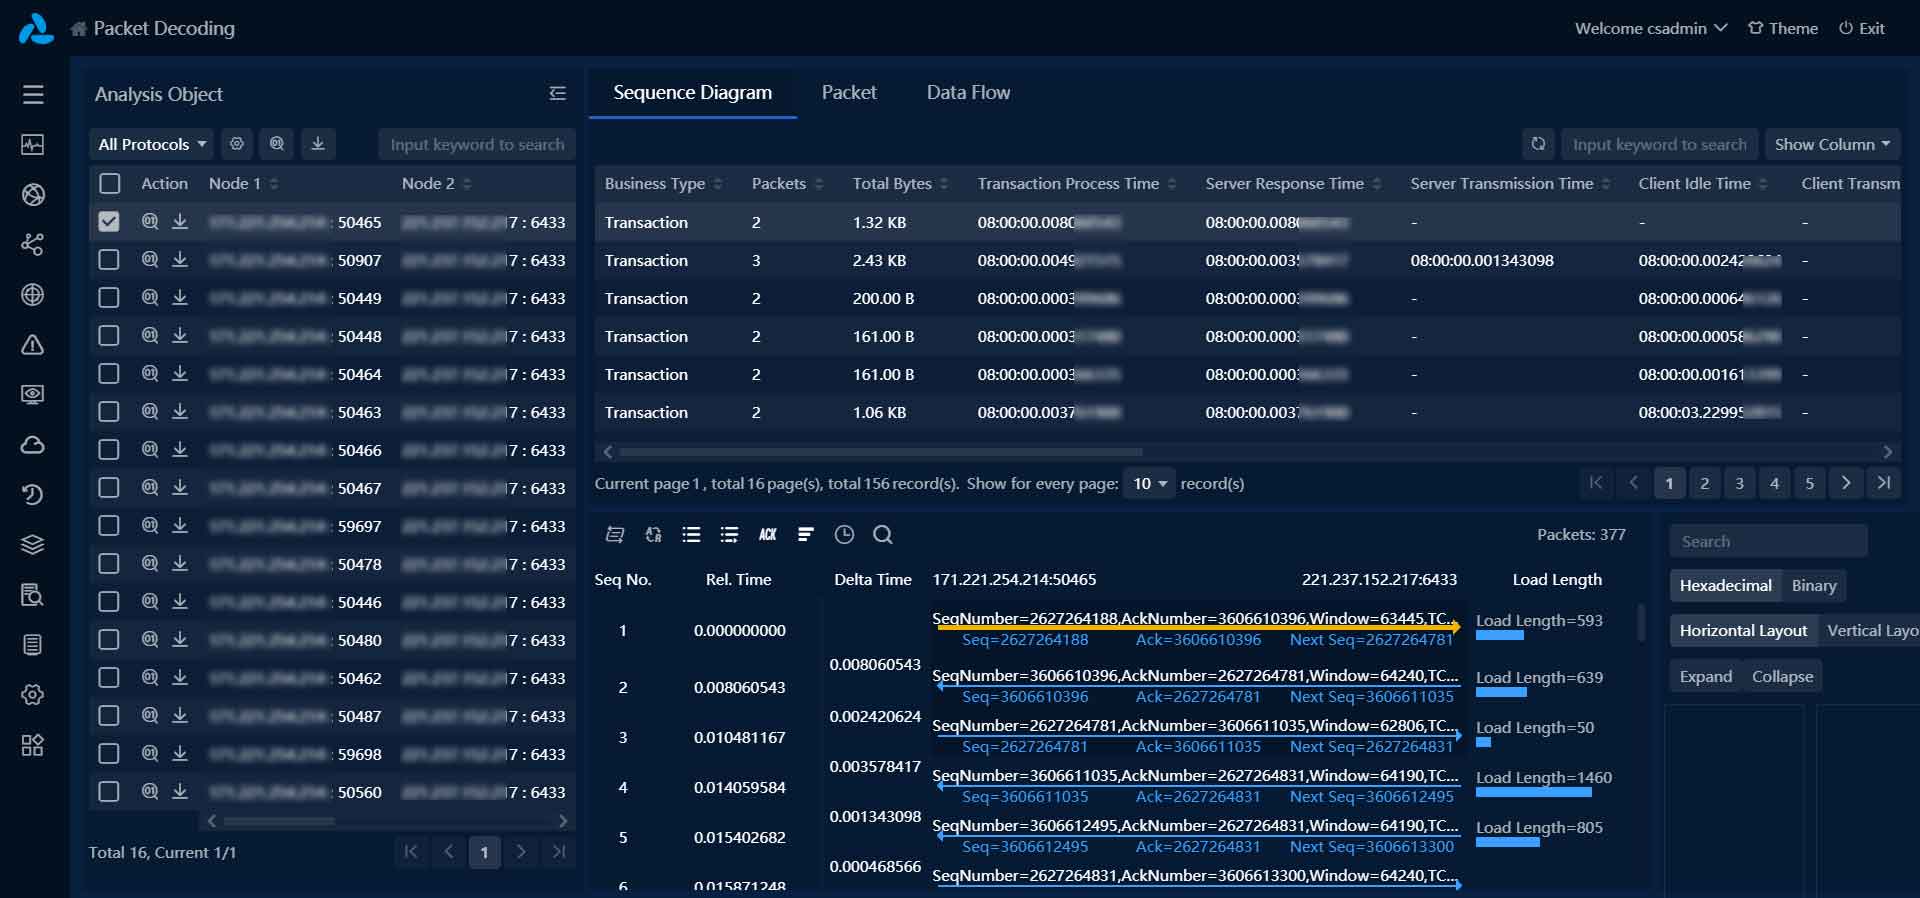The width and height of the screenshot is (1920, 898).
Task: Check the port 50449 row checkbox
Action: tap(109, 298)
